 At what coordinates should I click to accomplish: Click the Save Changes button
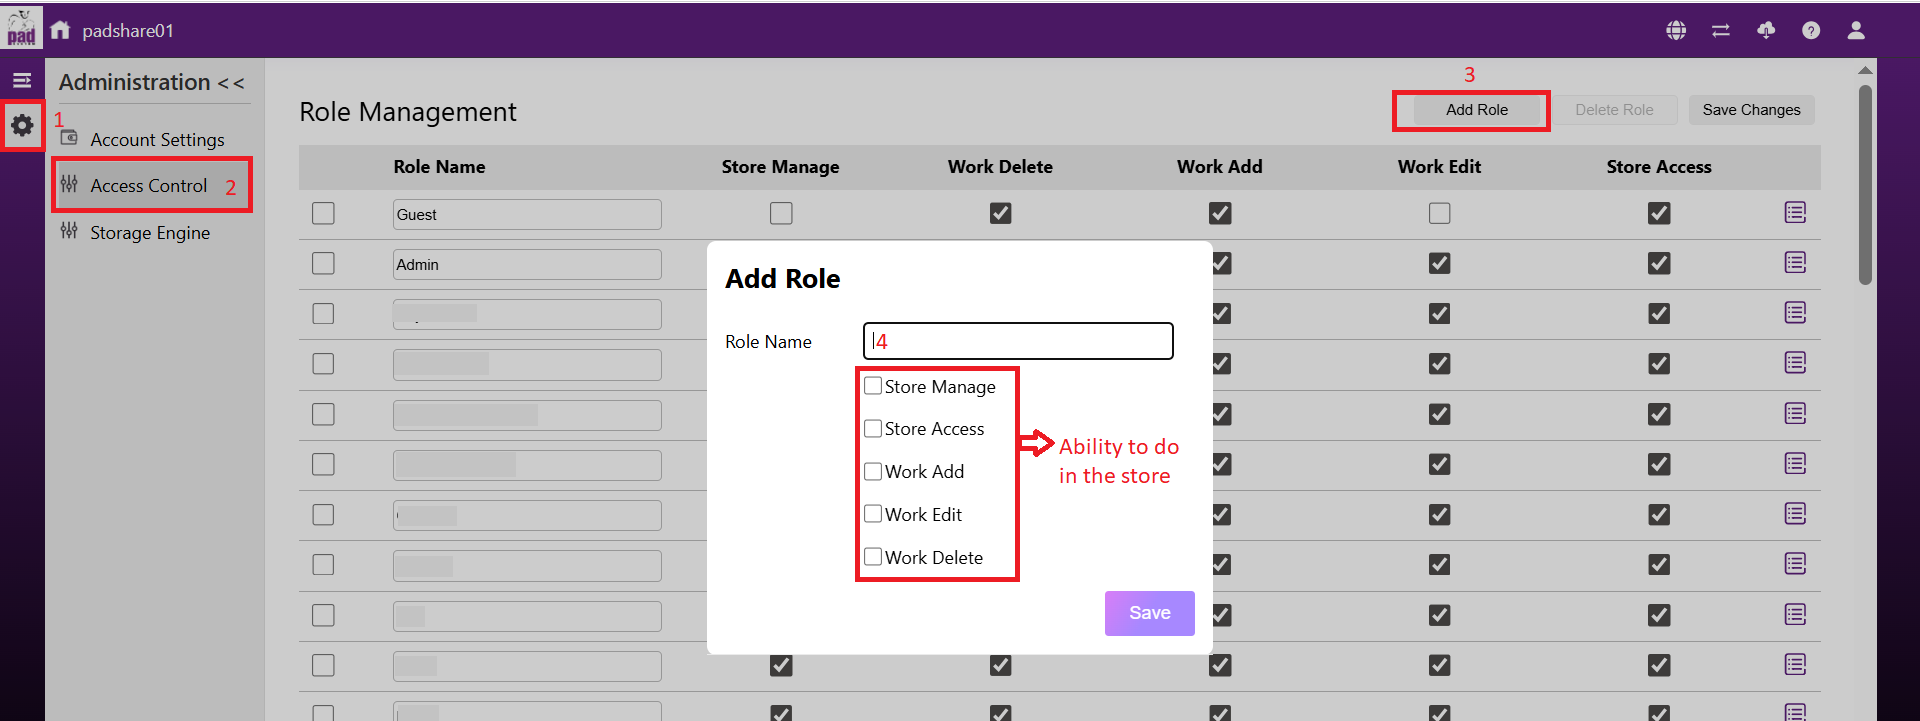coord(1751,110)
